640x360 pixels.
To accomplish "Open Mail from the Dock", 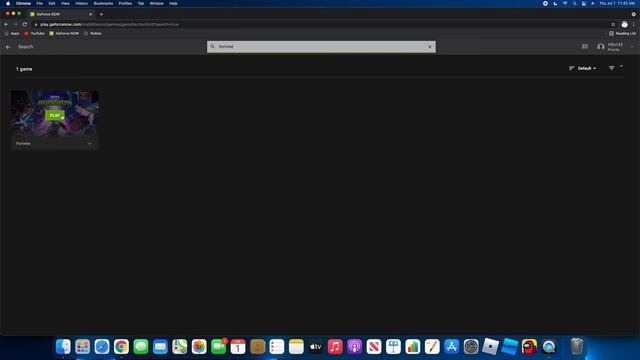I will coord(160,347).
